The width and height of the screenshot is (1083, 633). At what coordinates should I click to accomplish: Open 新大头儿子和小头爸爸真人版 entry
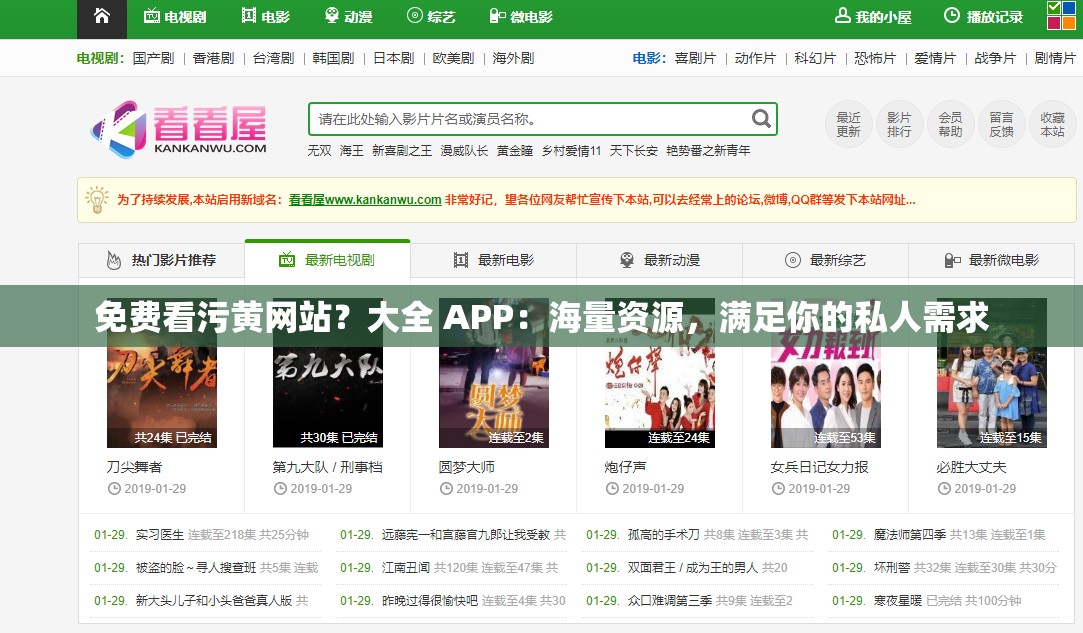coord(213,601)
